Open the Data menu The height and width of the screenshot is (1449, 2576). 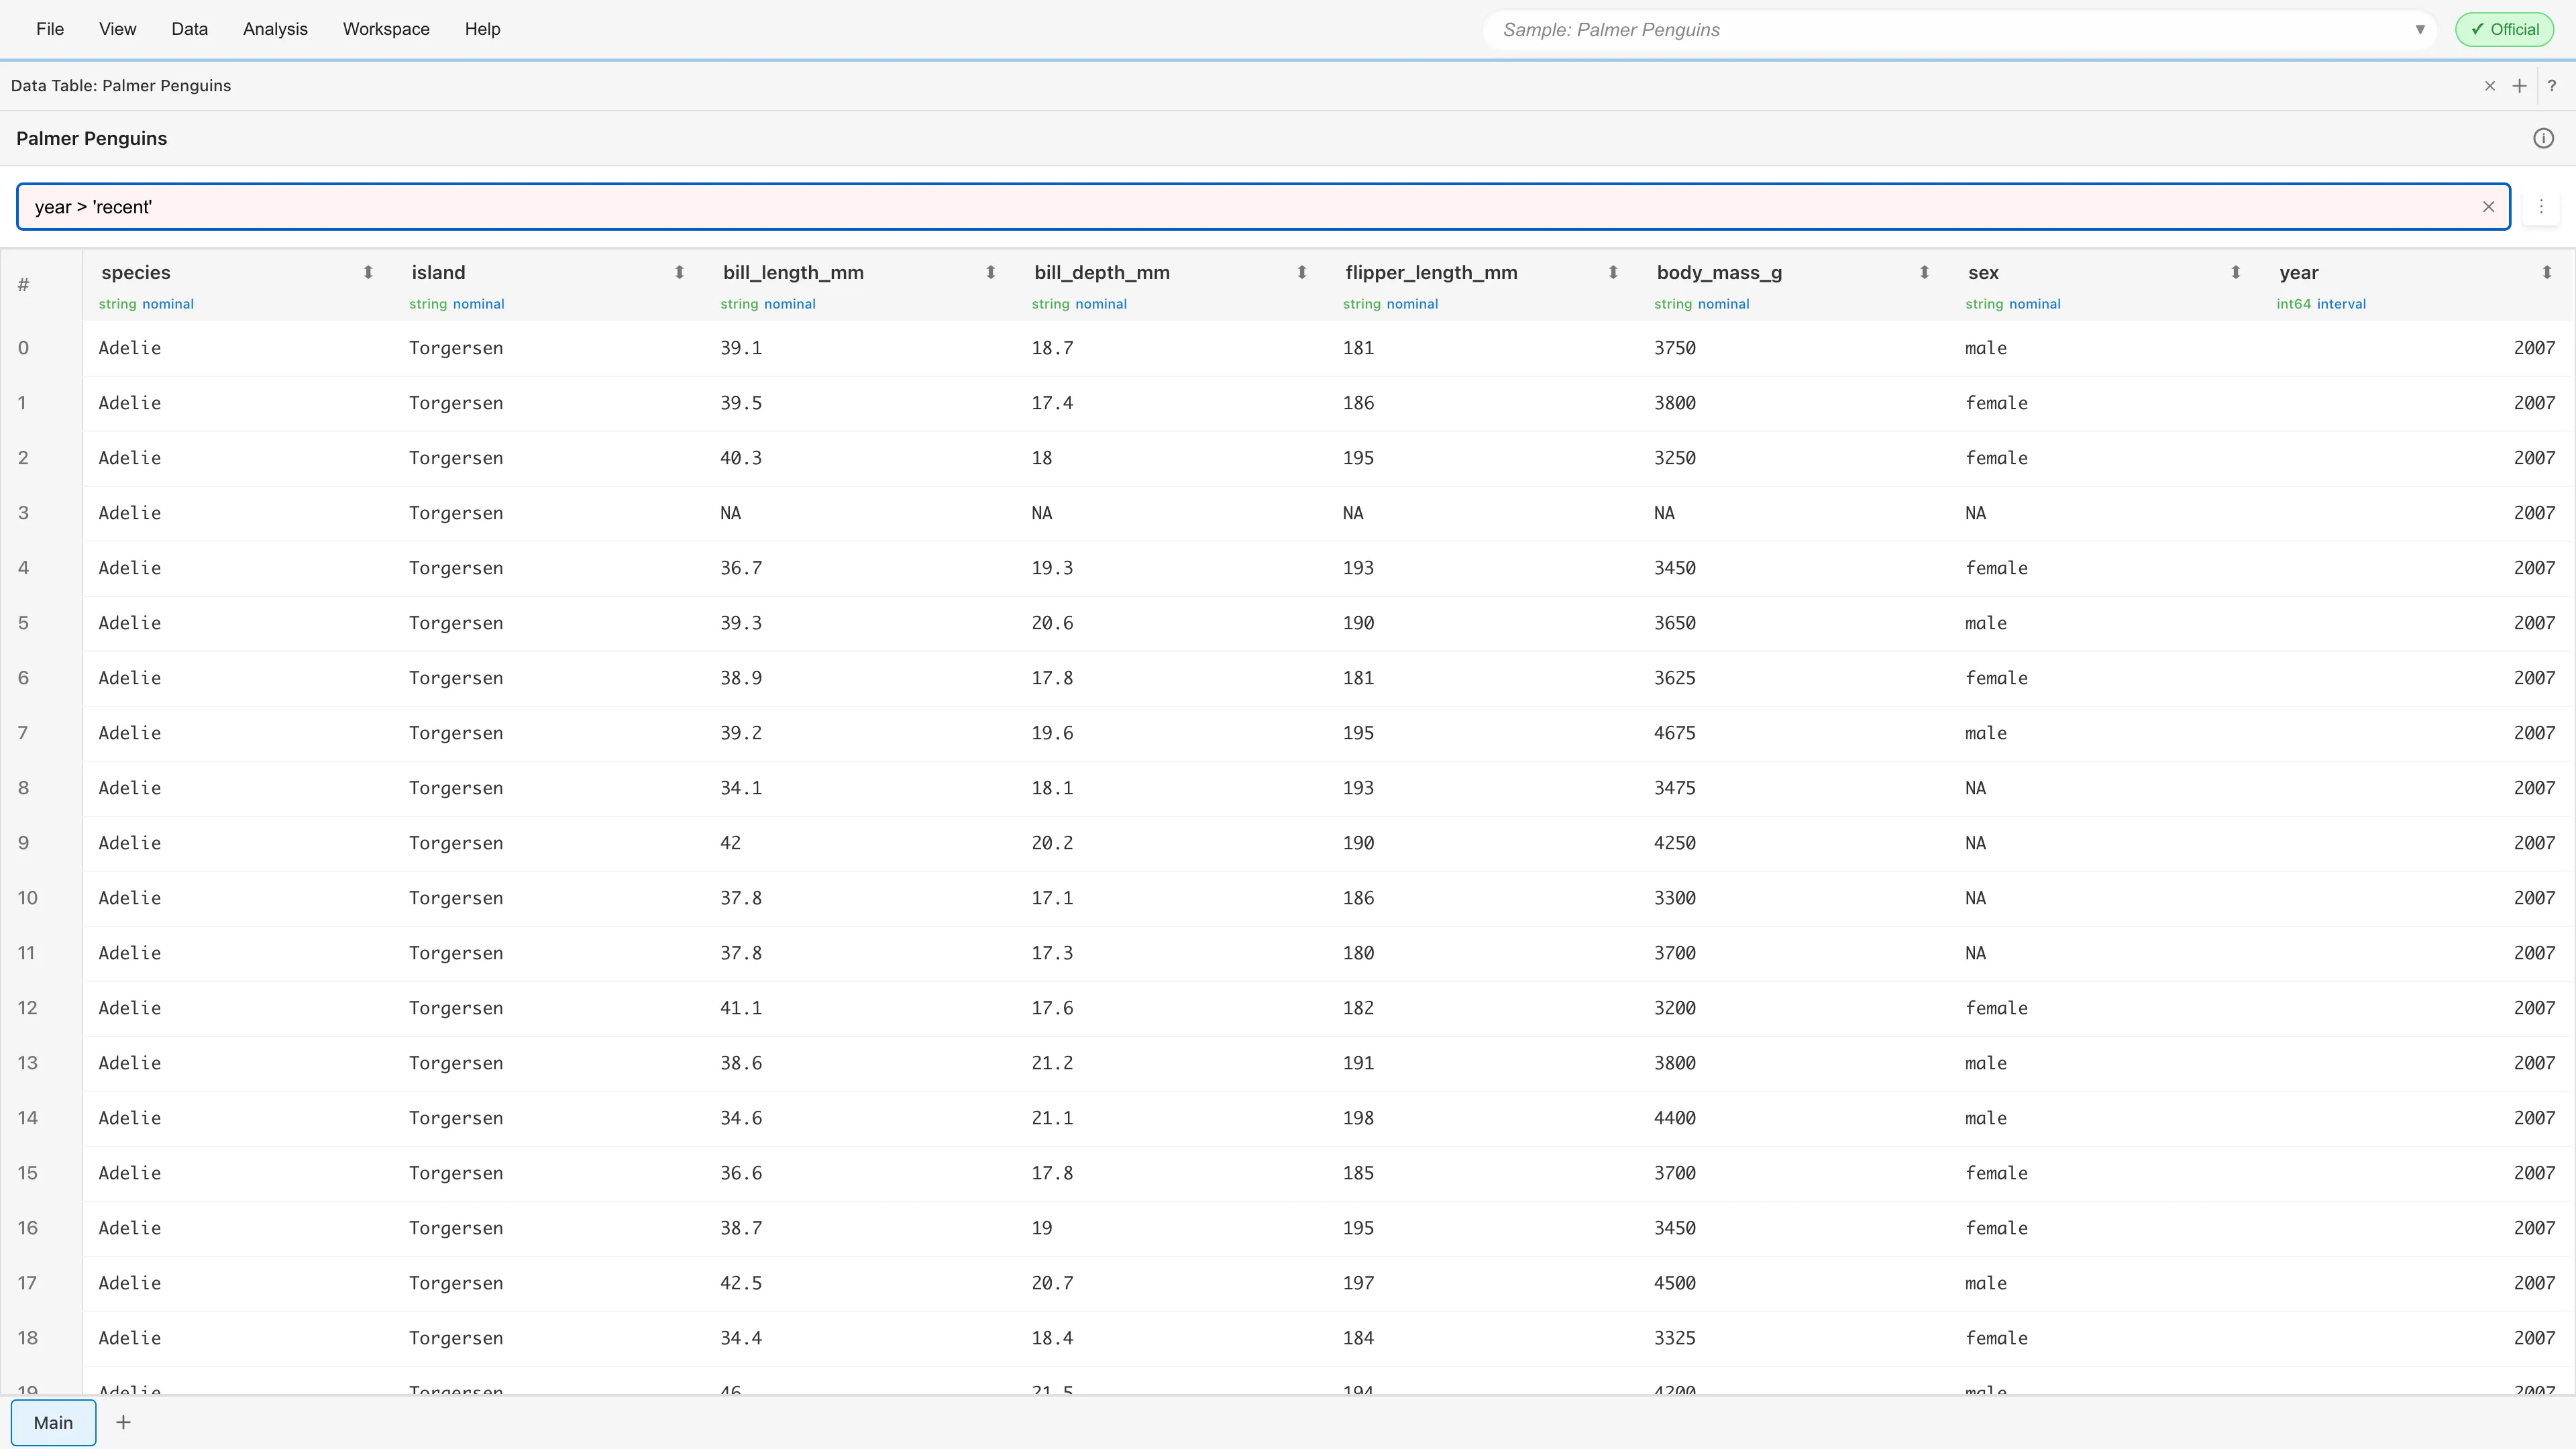click(189, 29)
